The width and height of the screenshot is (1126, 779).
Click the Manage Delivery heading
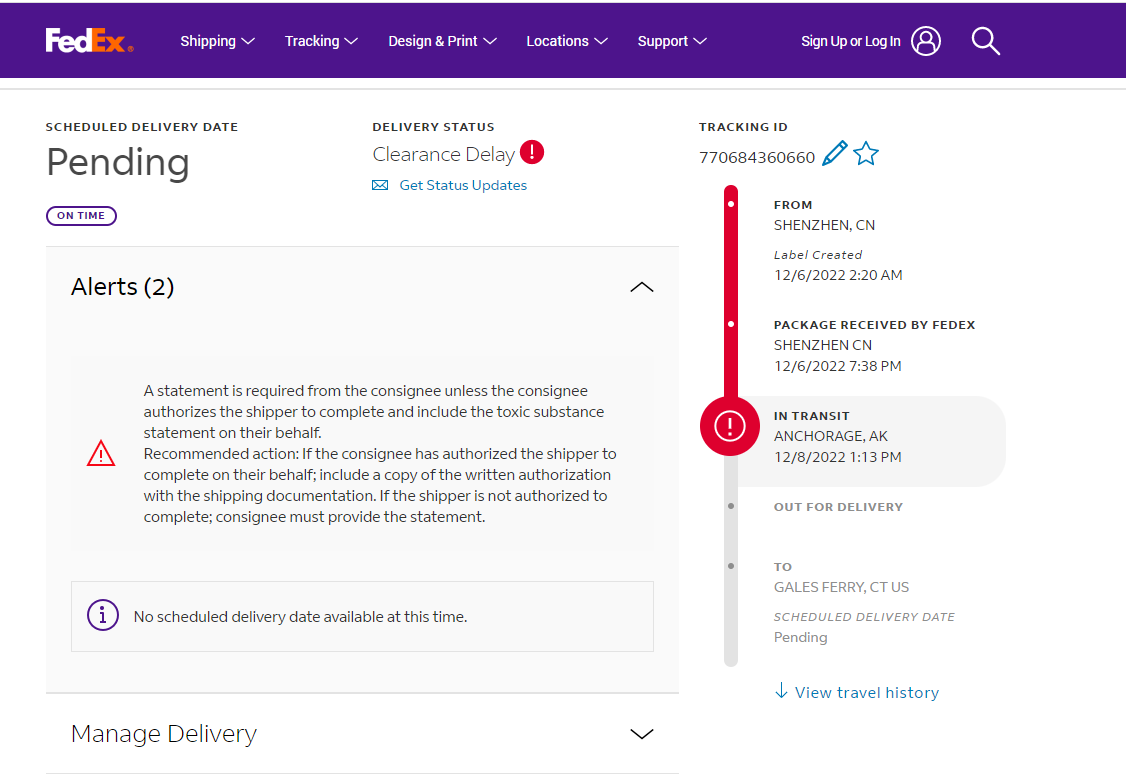(x=164, y=734)
